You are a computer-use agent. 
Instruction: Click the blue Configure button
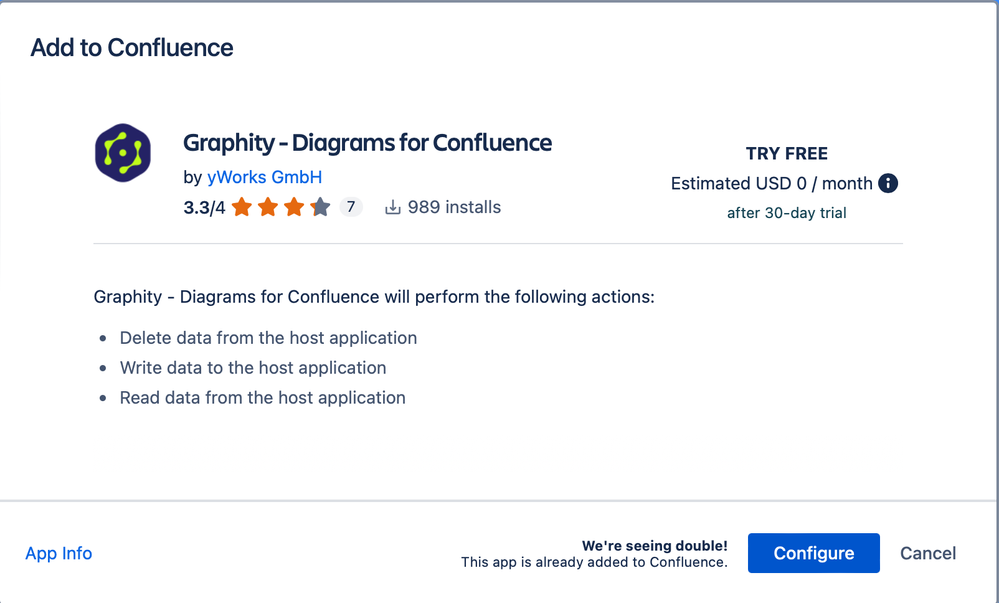(814, 553)
